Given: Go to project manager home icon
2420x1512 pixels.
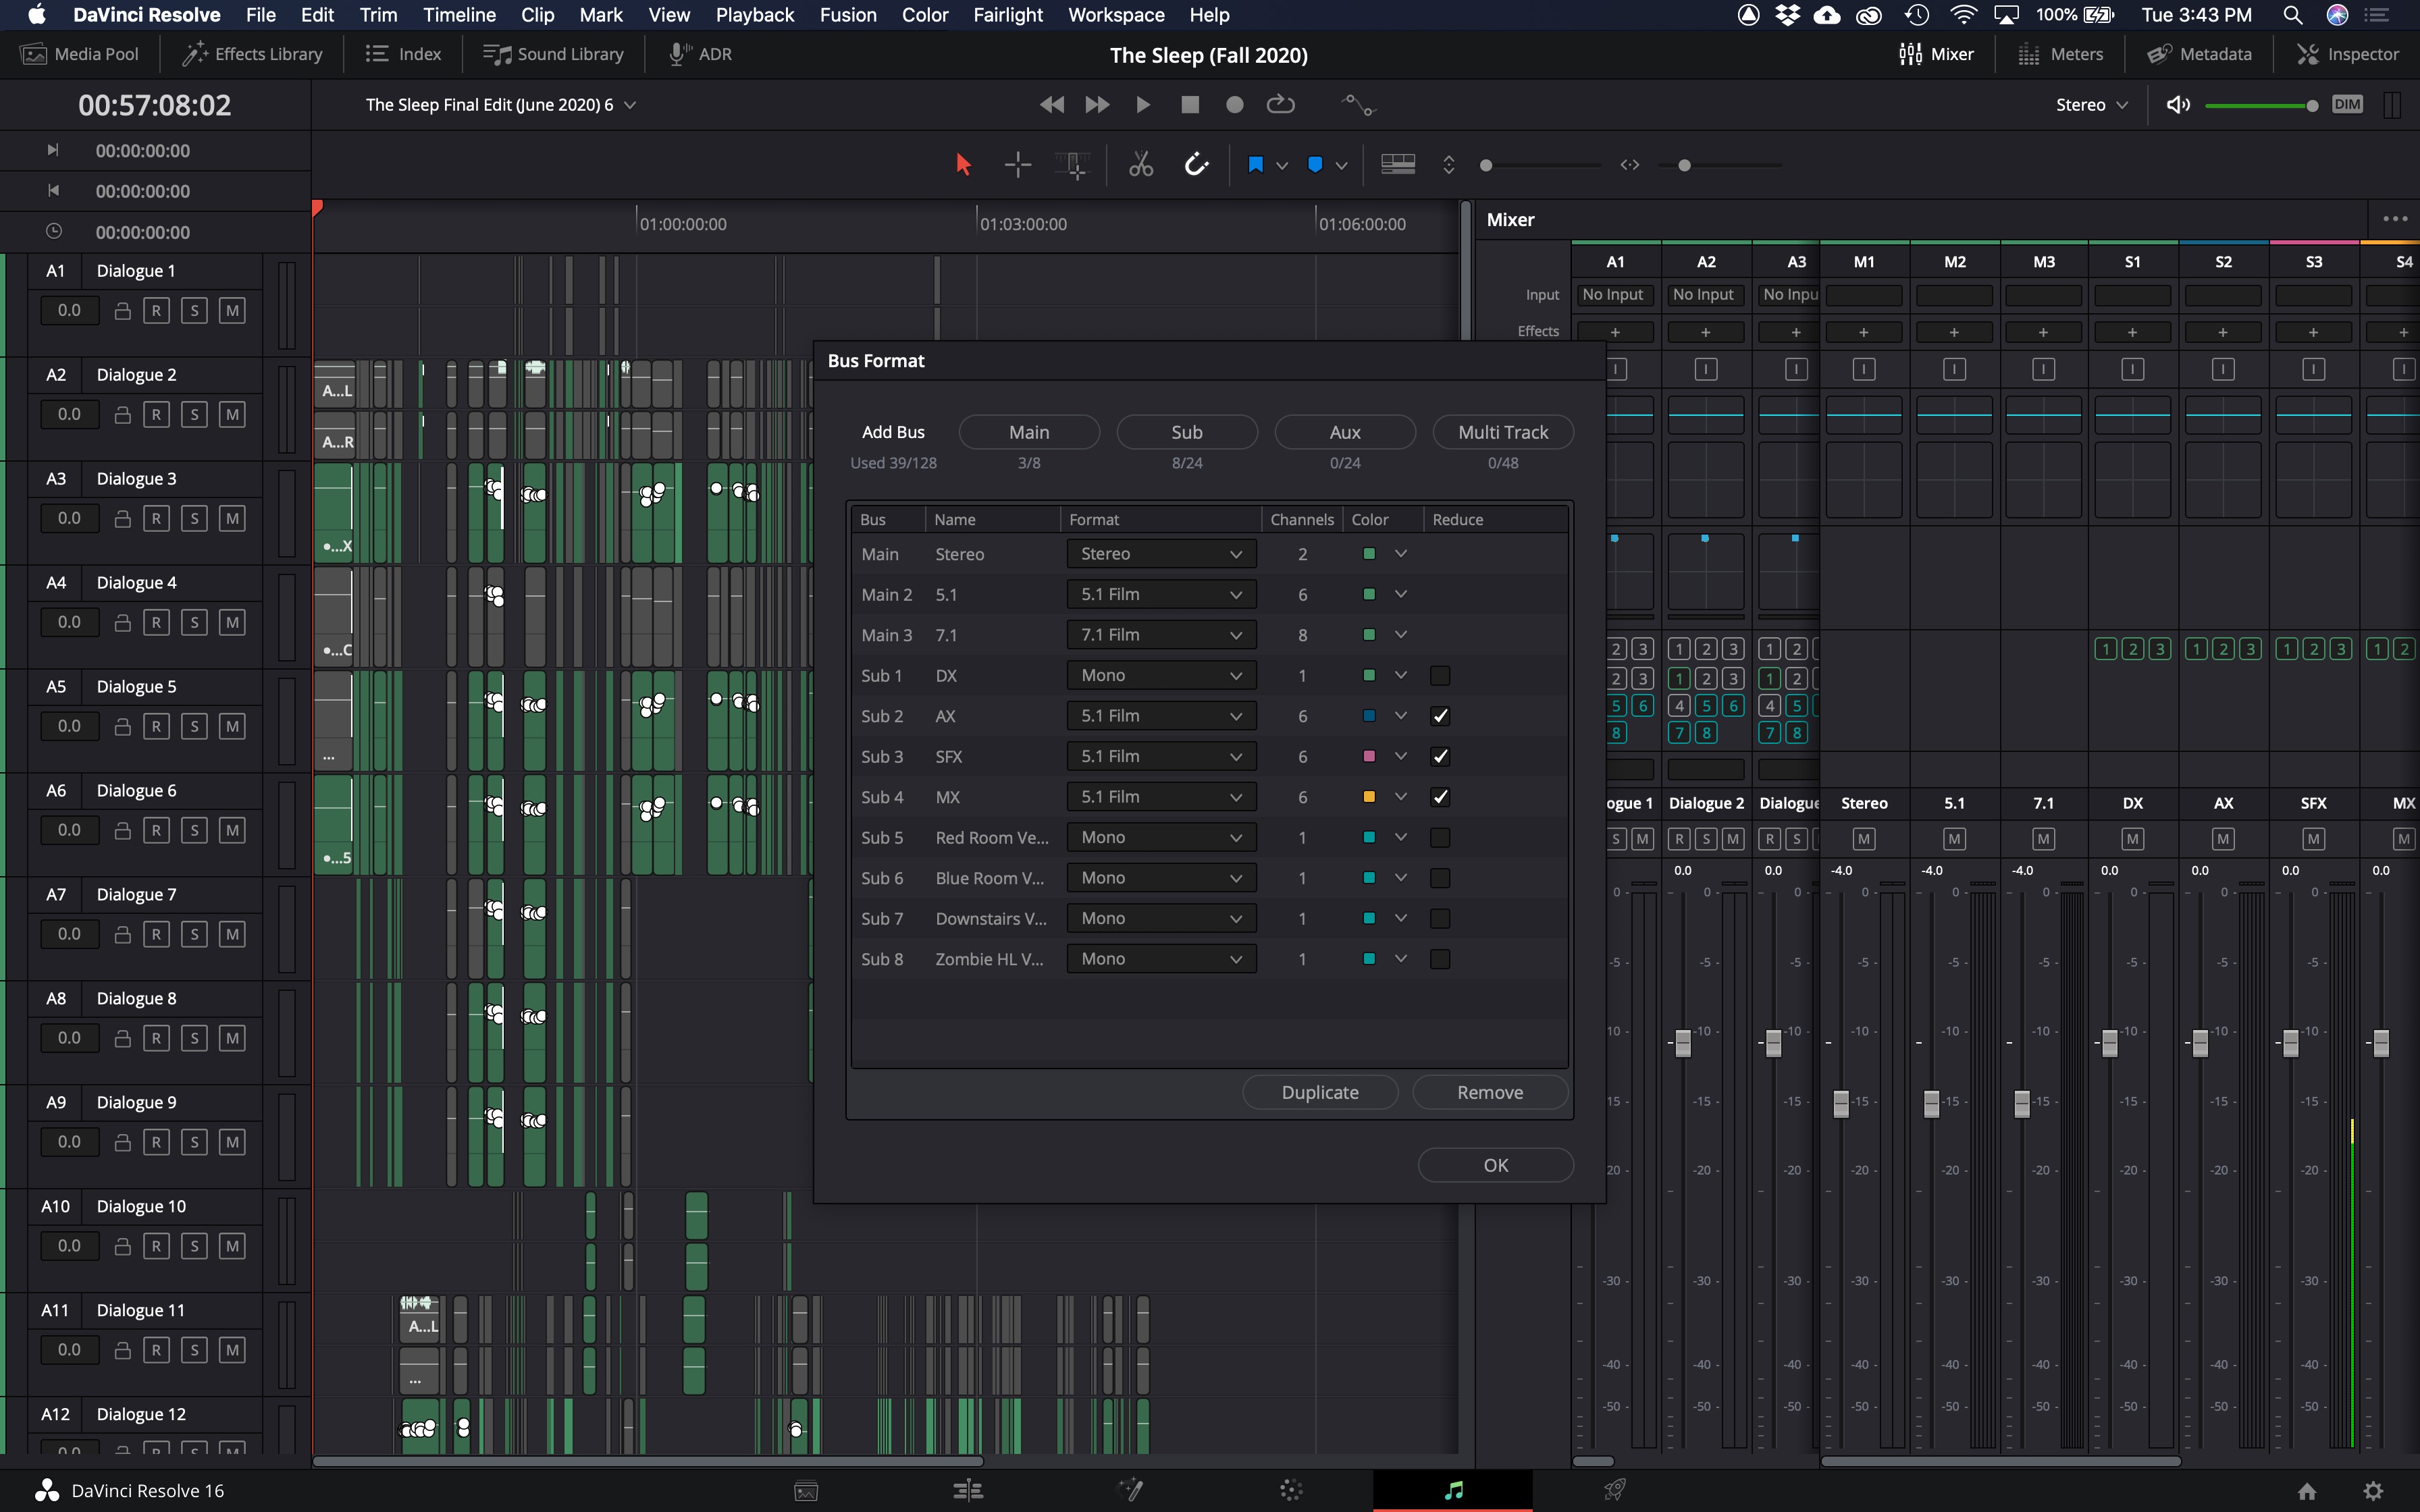Looking at the screenshot, I should tap(2307, 1491).
